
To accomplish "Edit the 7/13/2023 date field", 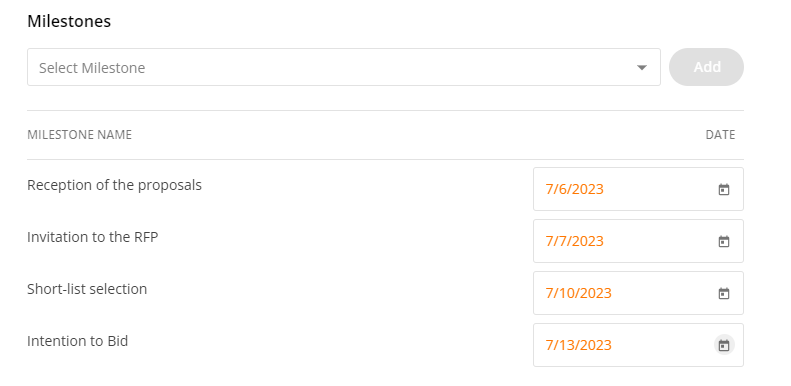I will pos(638,345).
